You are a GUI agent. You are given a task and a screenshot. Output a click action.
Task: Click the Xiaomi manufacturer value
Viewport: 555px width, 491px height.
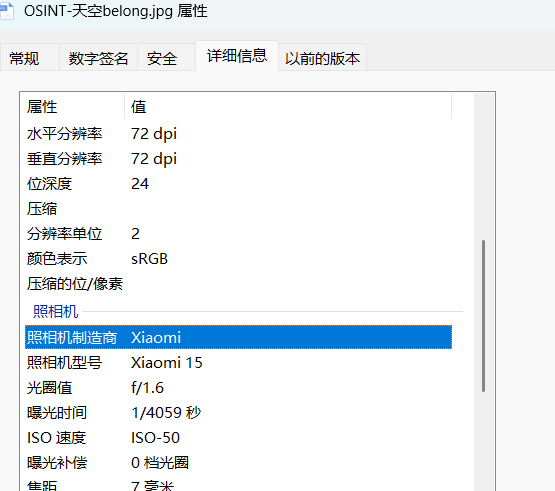tap(156, 337)
